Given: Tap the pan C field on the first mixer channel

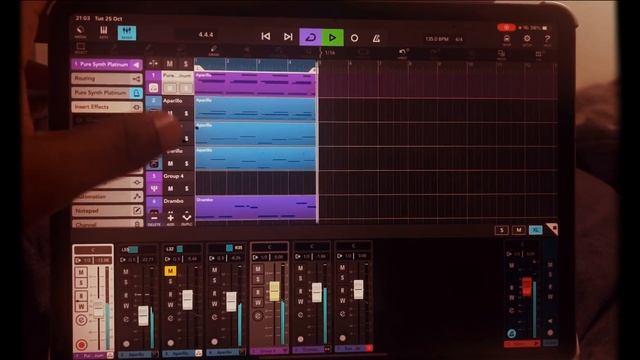Looking at the screenshot, I should (93, 250).
